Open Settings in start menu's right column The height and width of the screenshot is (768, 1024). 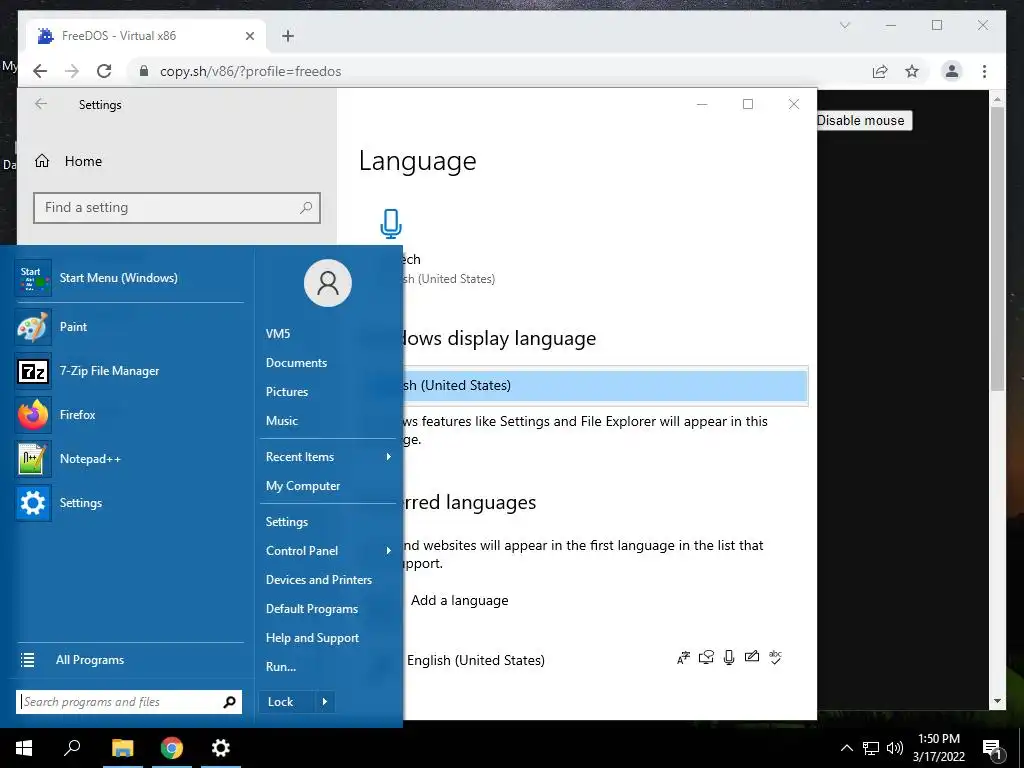pyautogui.click(x=287, y=522)
